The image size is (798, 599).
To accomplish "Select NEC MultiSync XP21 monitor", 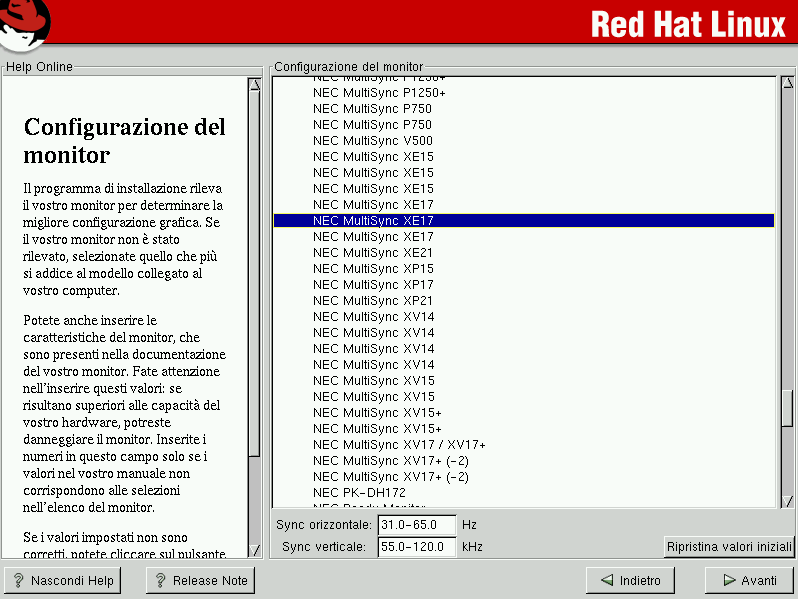I will tap(373, 301).
